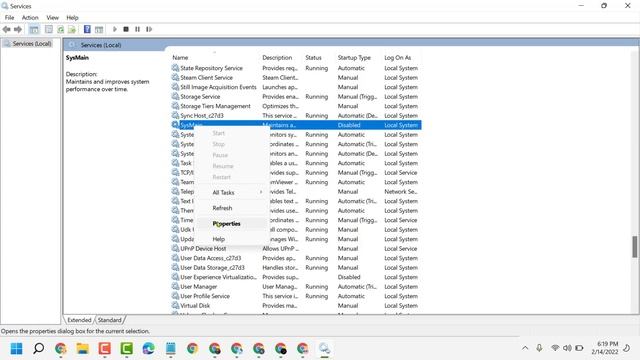Open Microsoft Edge from the taskbar

tap(149, 349)
